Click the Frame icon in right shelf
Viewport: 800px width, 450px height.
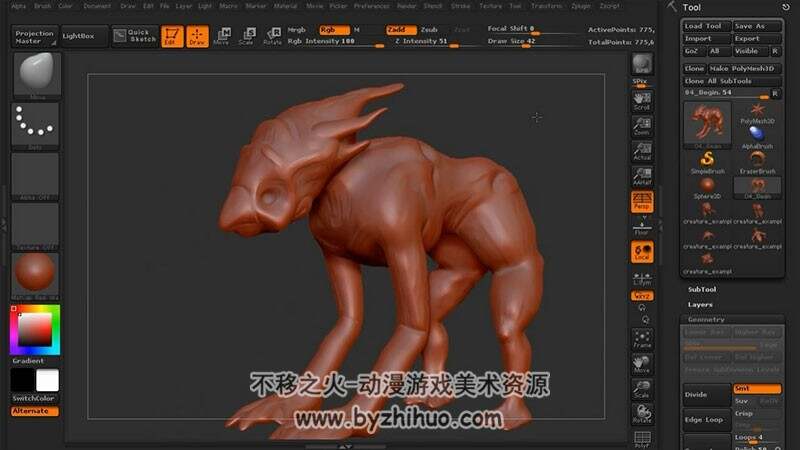642,339
